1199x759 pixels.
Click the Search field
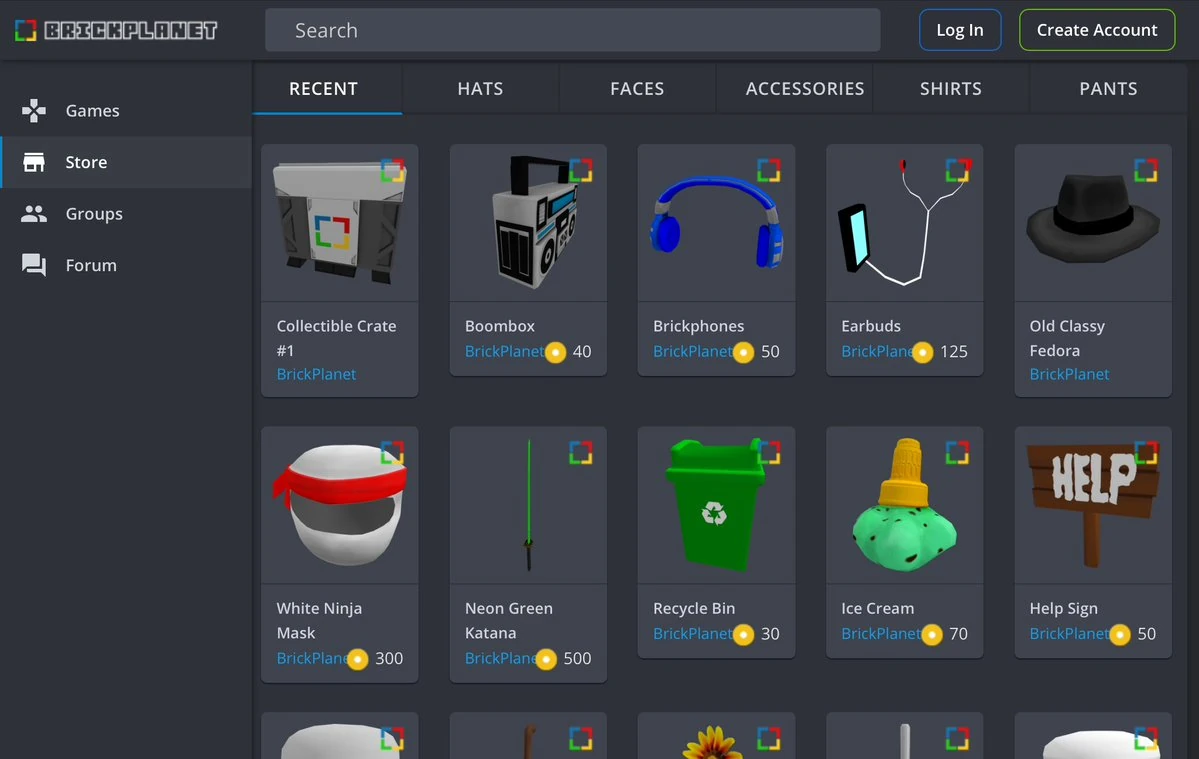point(571,30)
